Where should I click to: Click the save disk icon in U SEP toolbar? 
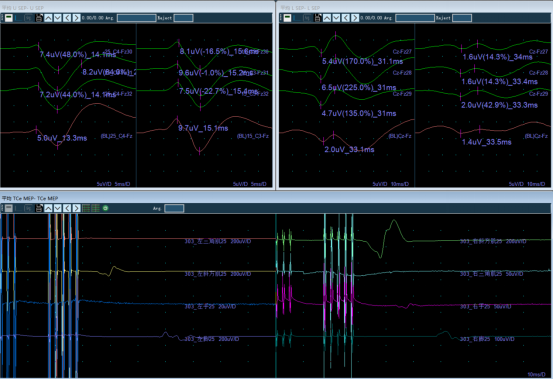pyautogui.click(x=39, y=18)
